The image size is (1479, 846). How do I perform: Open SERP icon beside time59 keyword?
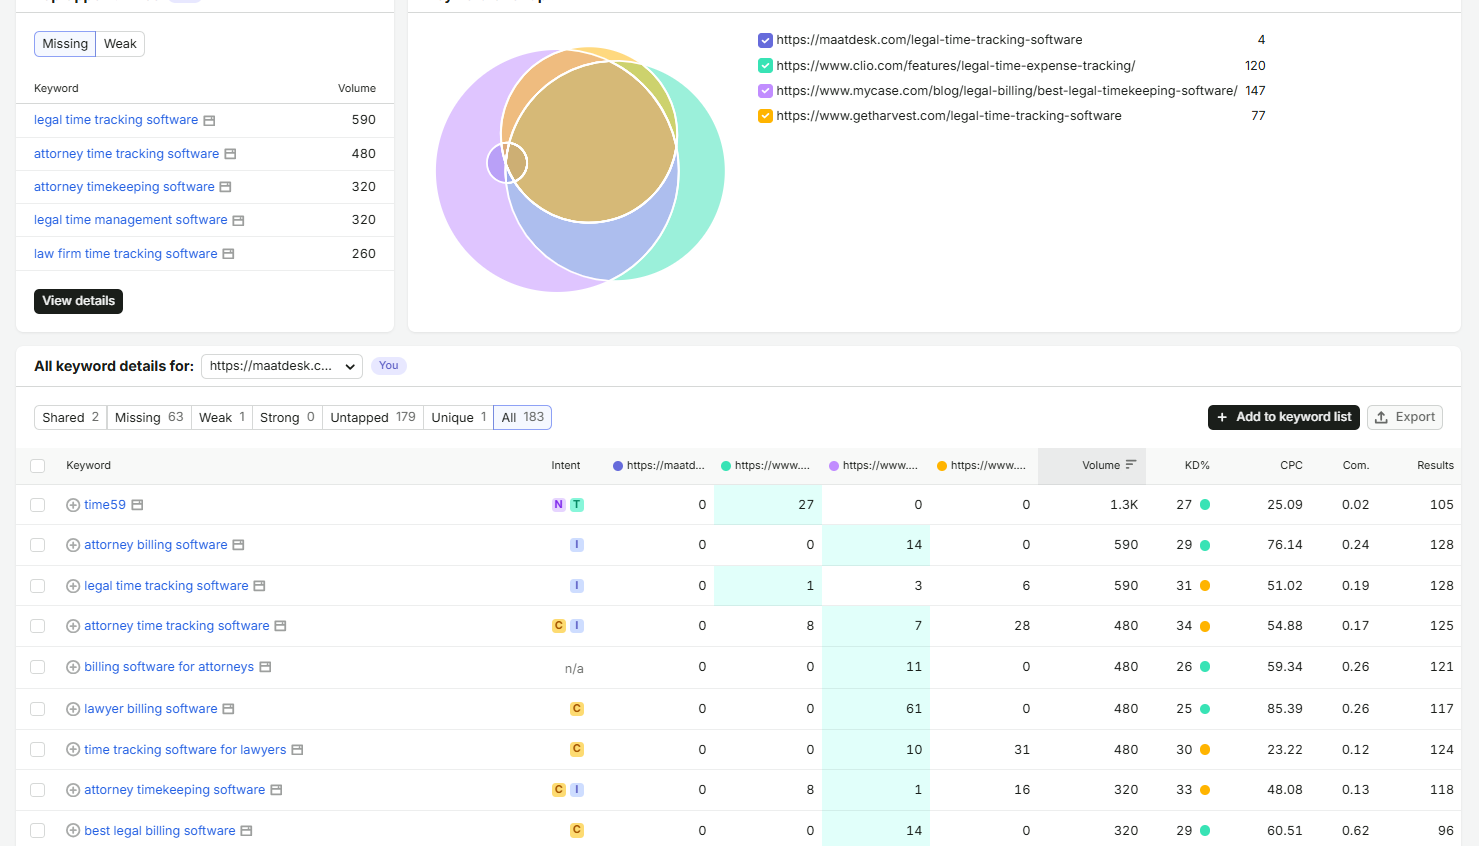coord(137,505)
